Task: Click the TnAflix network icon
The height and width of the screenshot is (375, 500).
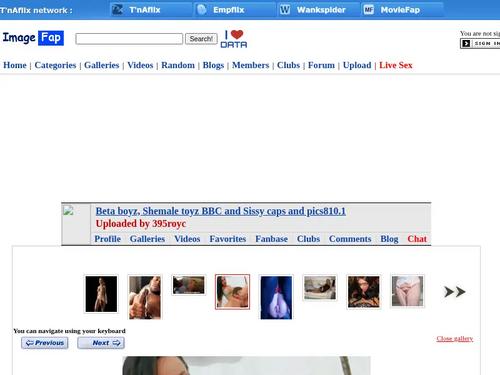Action: (x=117, y=10)
